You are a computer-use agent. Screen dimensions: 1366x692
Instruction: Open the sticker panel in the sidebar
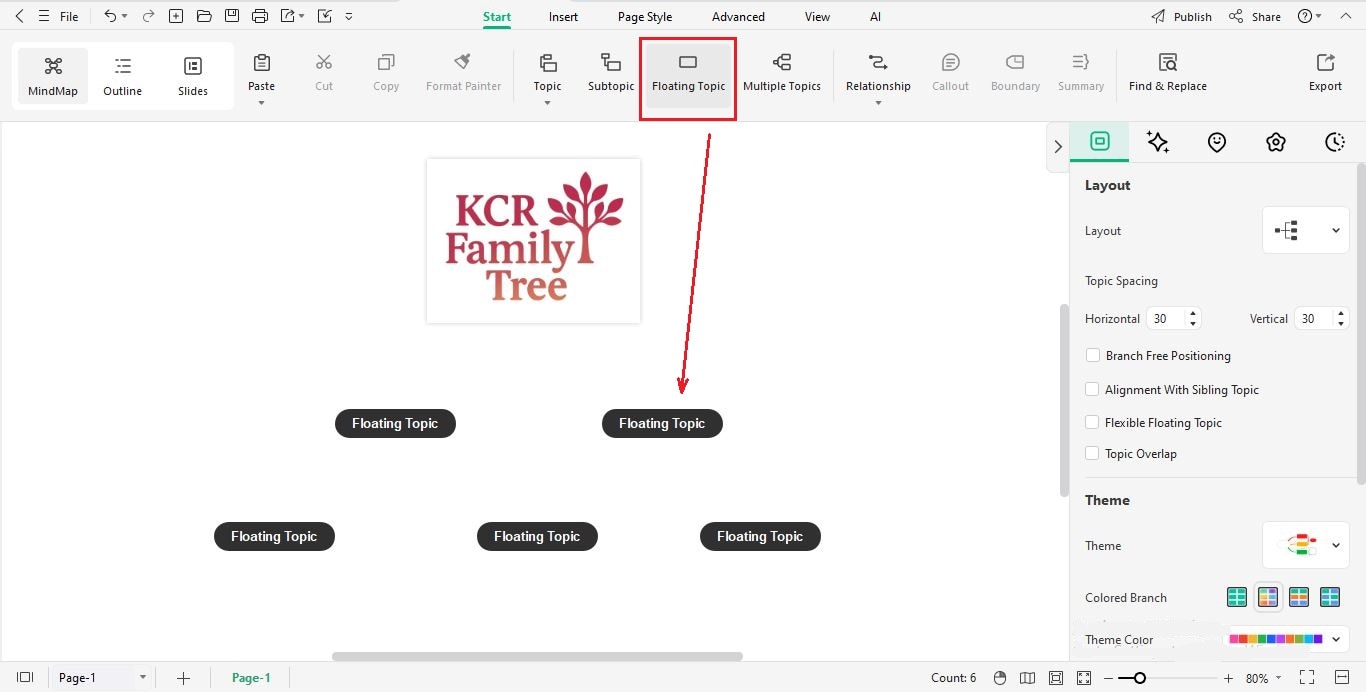coord(1217,142)
